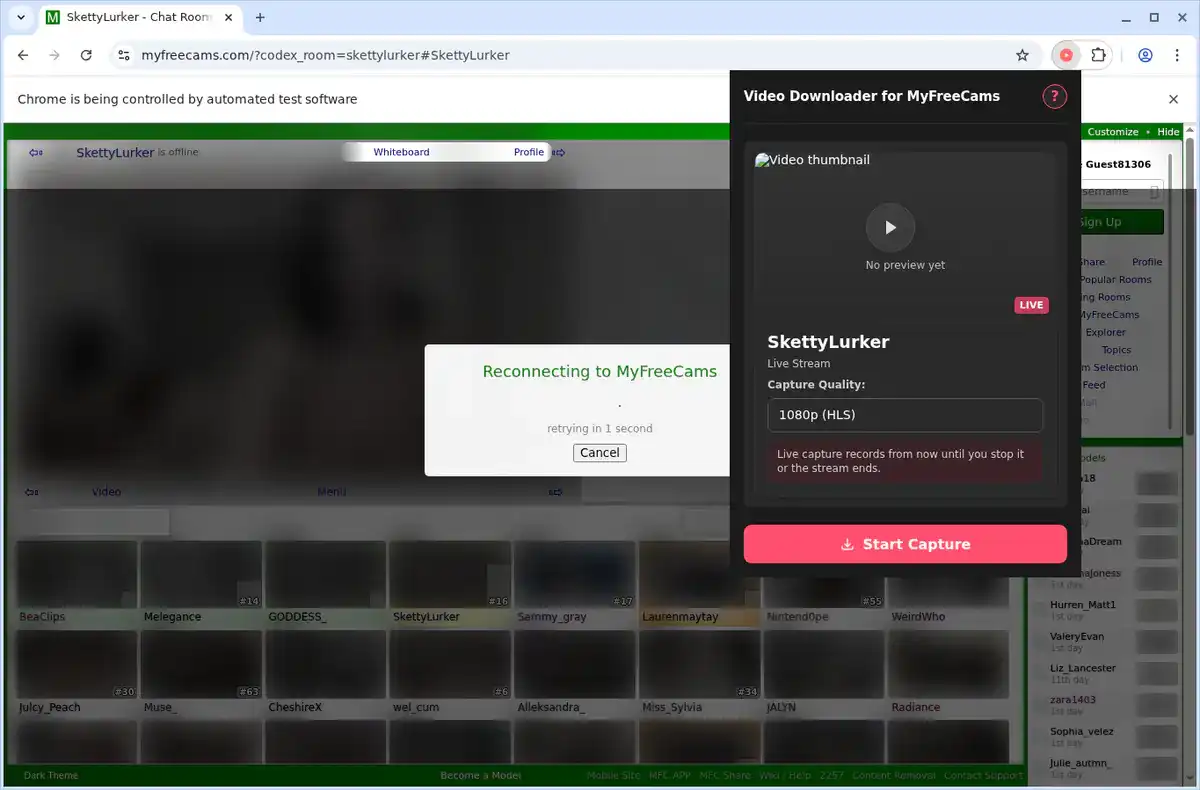
Task: Click the SkettyLurker model name in header
Action: pos(115,152)
